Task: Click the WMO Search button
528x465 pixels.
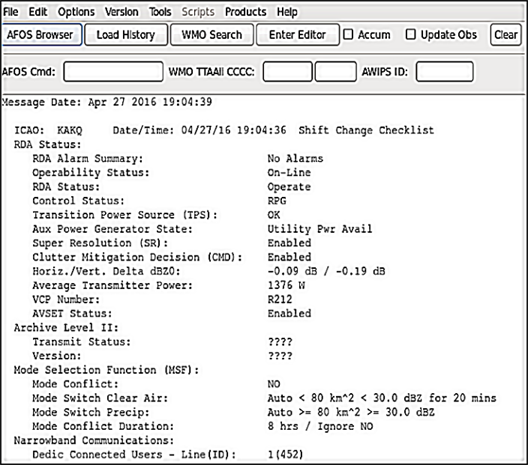Action: (x=212, y=35)
